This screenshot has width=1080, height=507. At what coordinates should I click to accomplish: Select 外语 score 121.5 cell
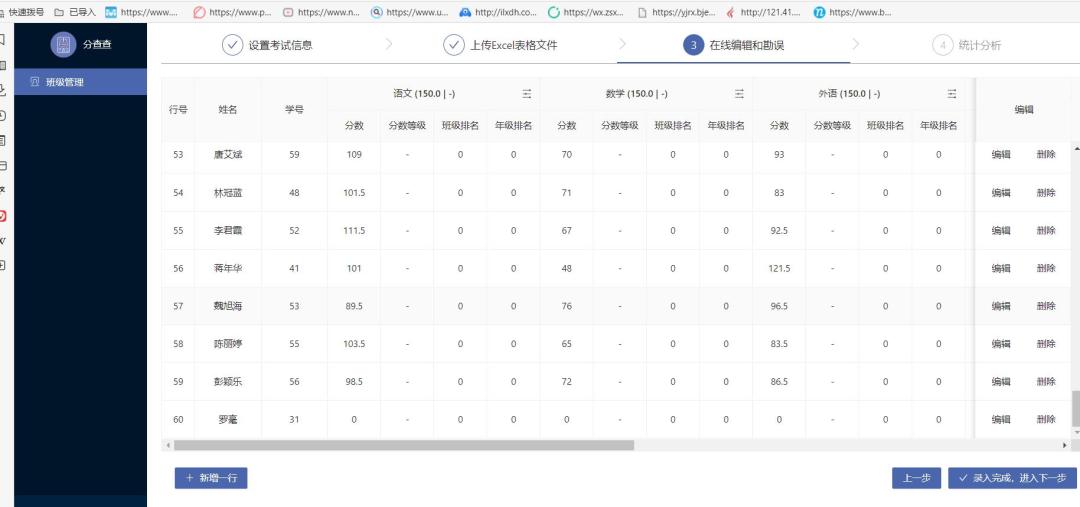pos(779,269)
